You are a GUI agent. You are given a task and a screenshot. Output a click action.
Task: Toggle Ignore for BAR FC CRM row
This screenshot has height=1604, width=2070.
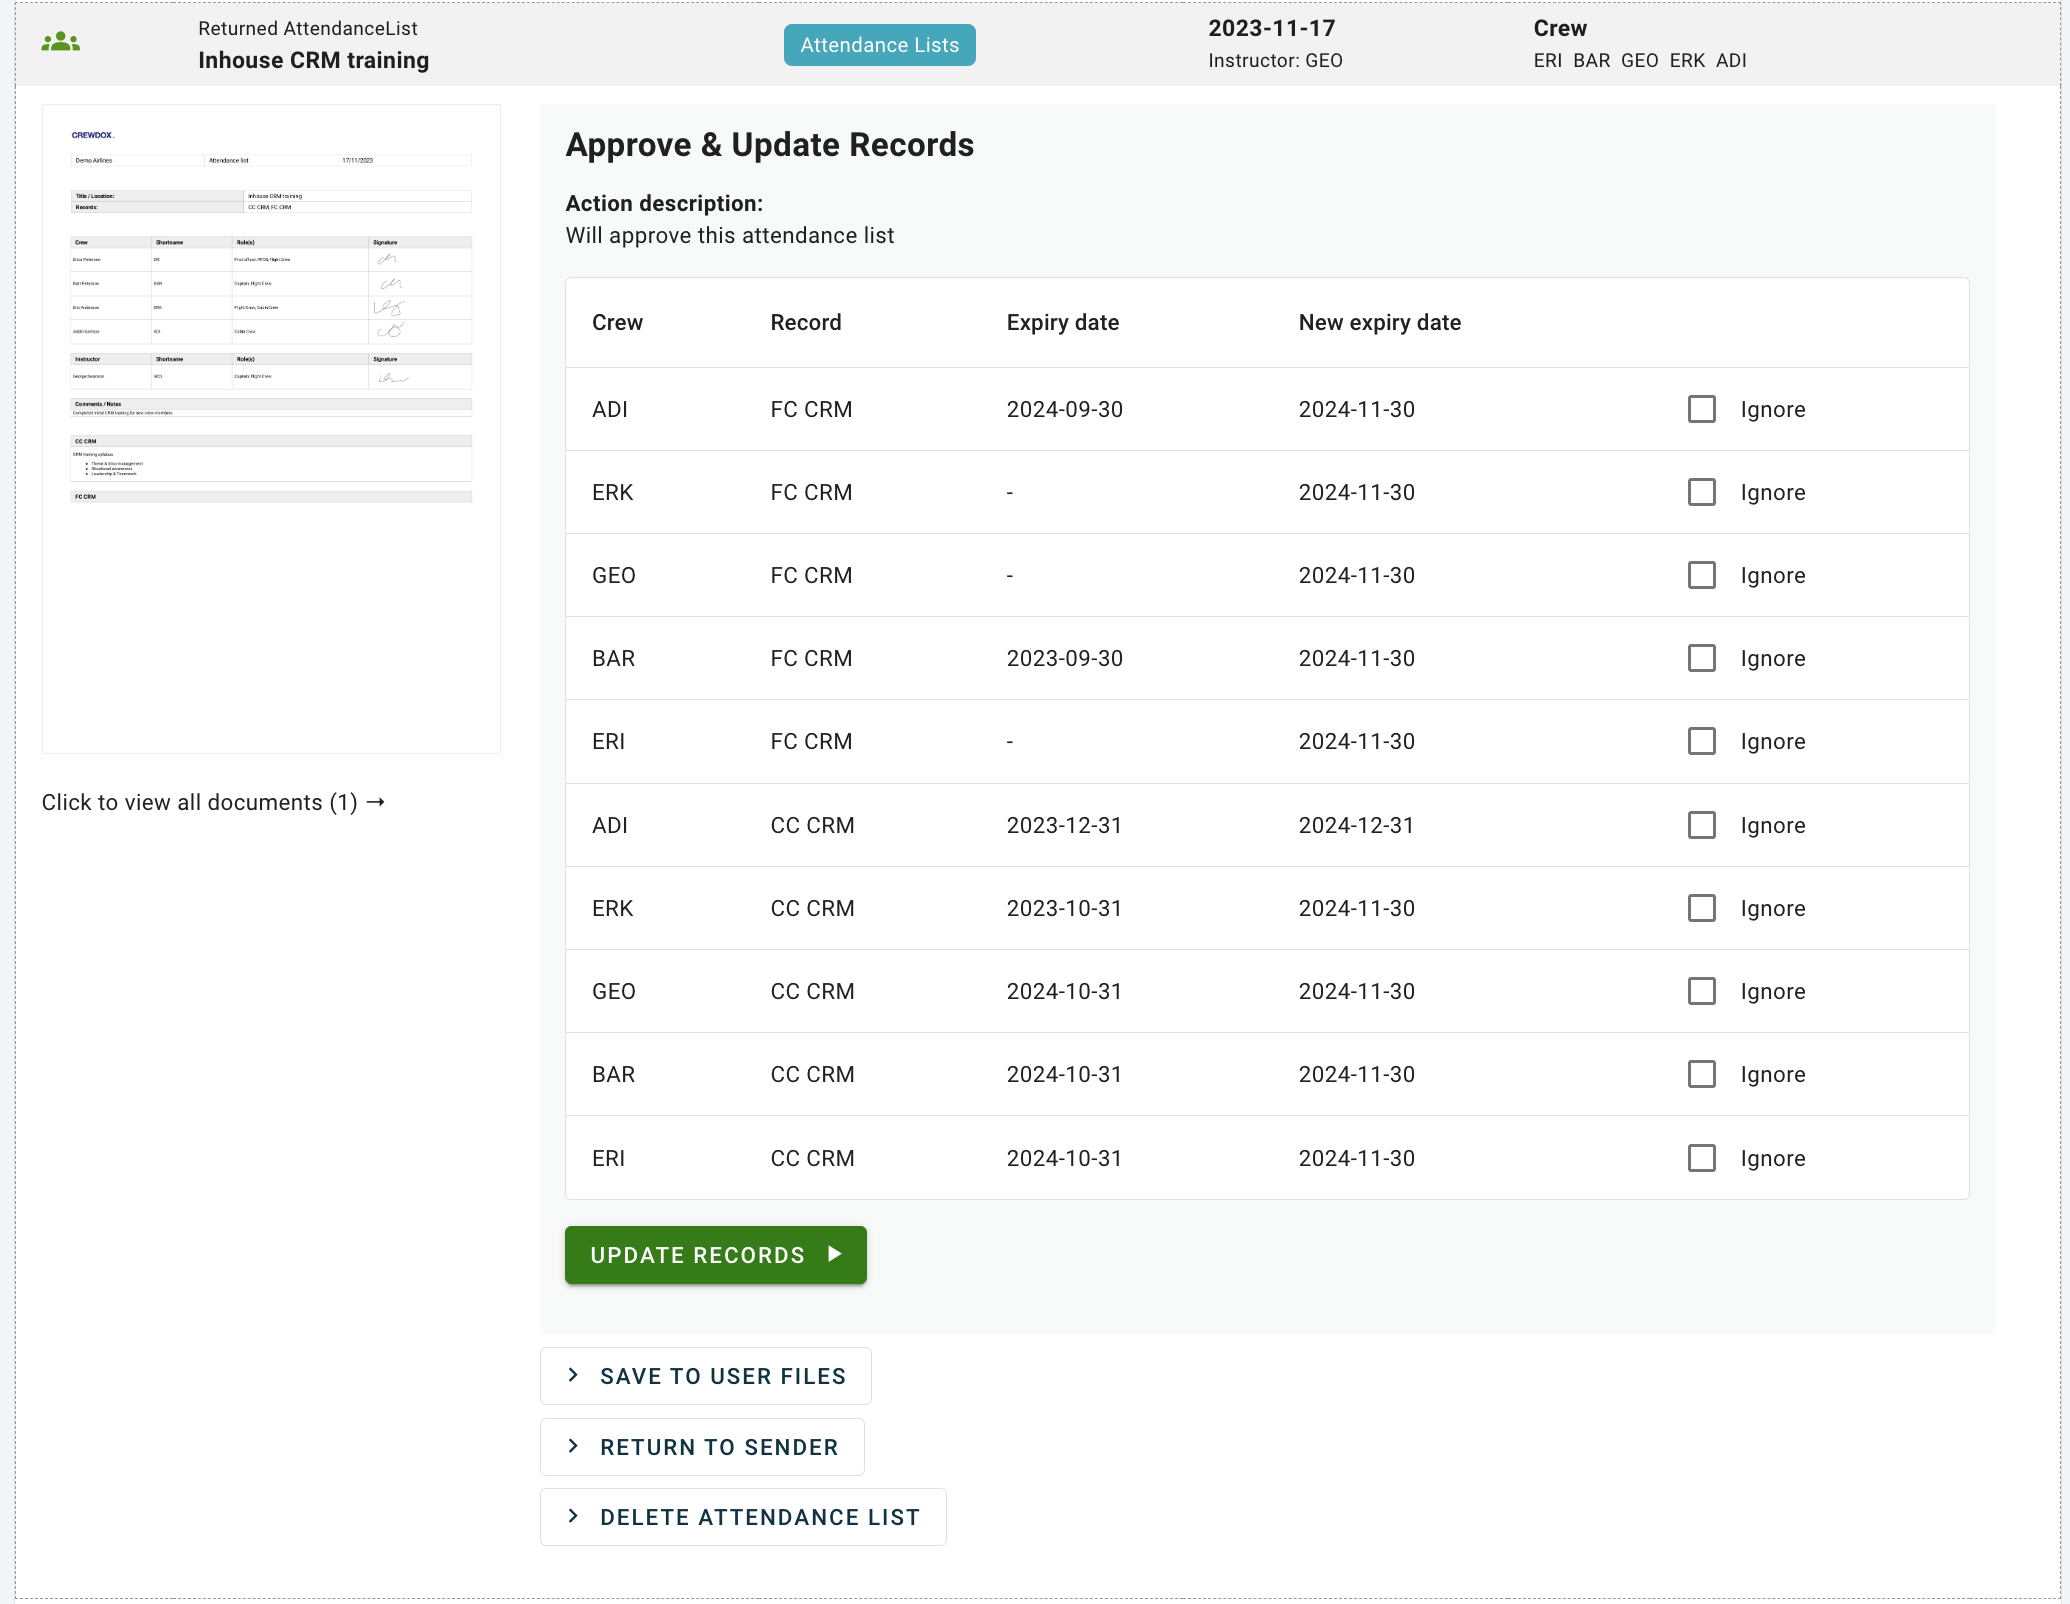1701,658
